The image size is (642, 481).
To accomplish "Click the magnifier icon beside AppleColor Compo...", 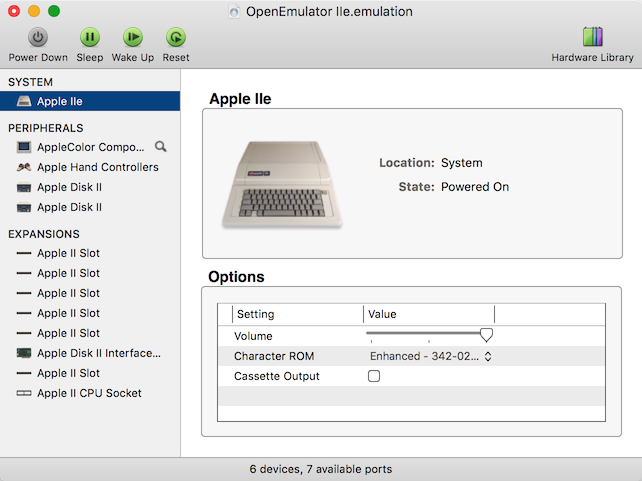I will tap(160, 147).
